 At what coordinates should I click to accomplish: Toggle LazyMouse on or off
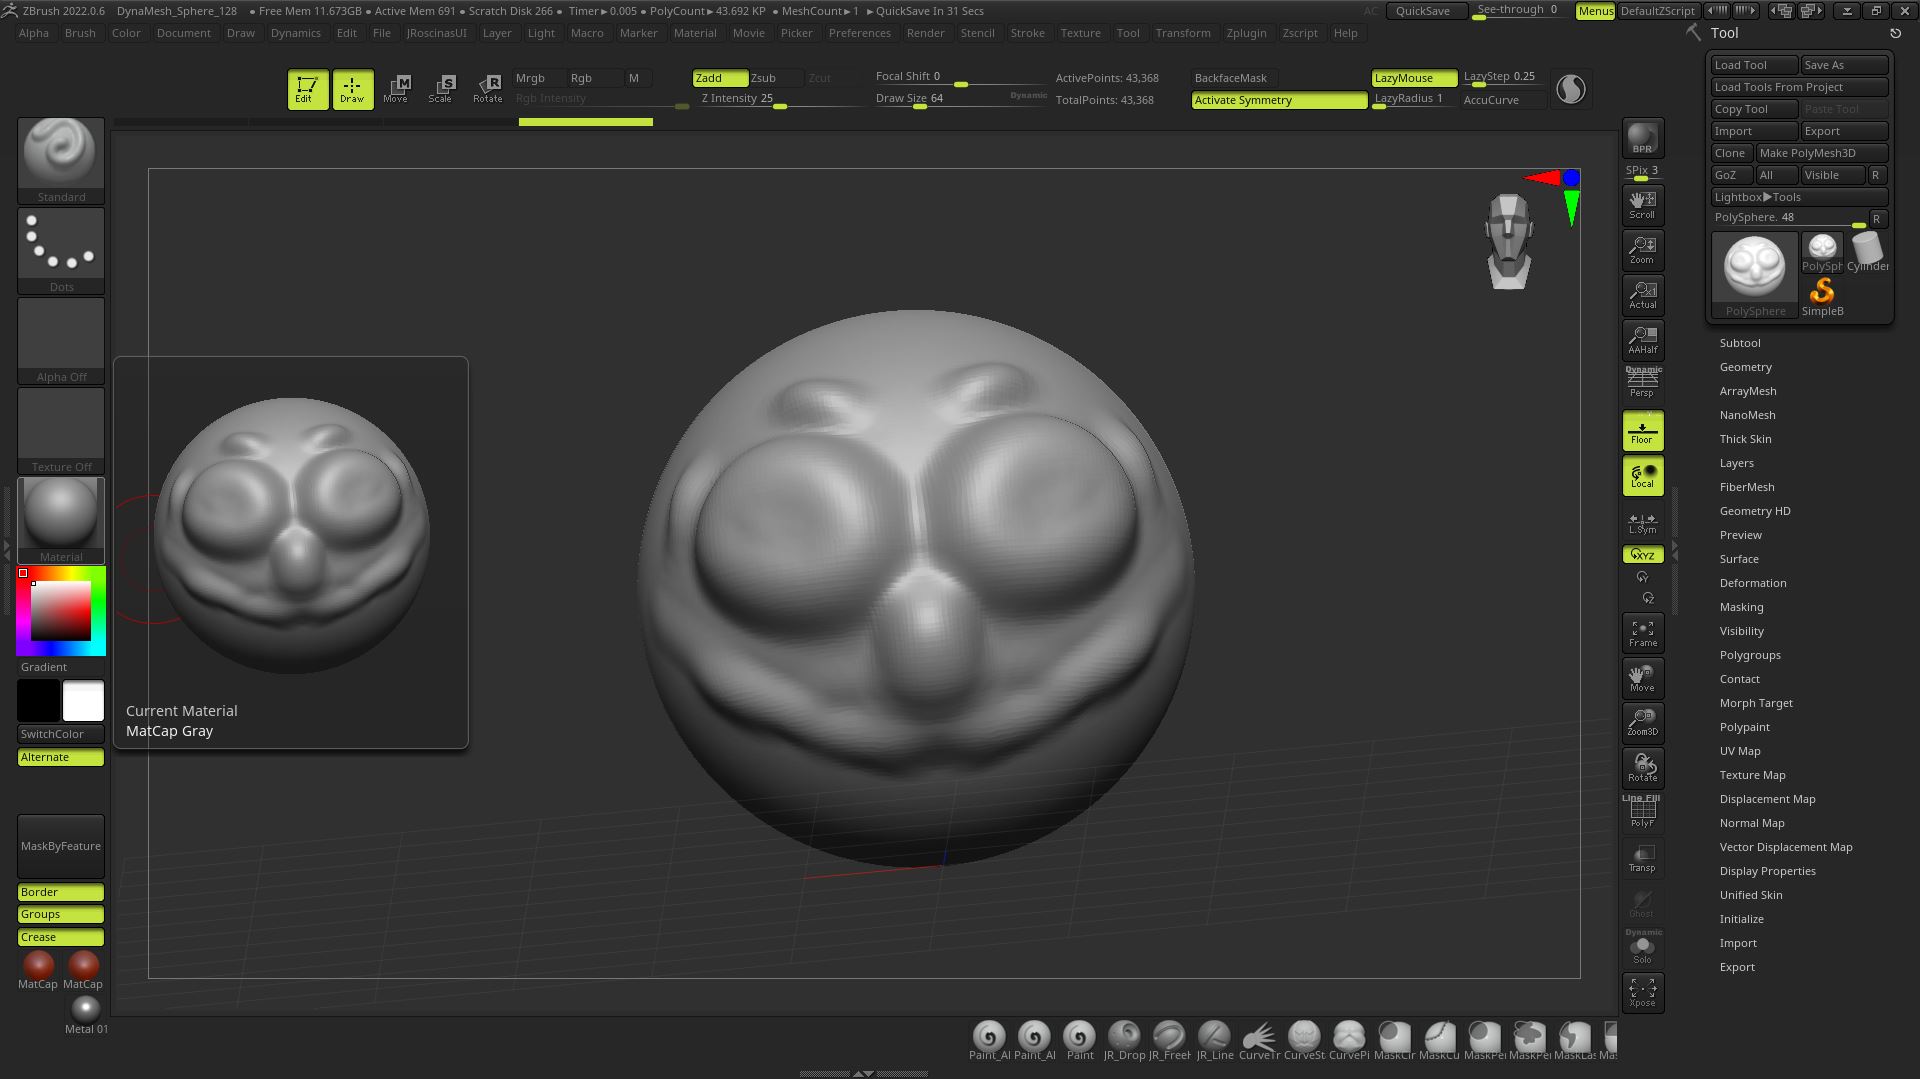1414,78
